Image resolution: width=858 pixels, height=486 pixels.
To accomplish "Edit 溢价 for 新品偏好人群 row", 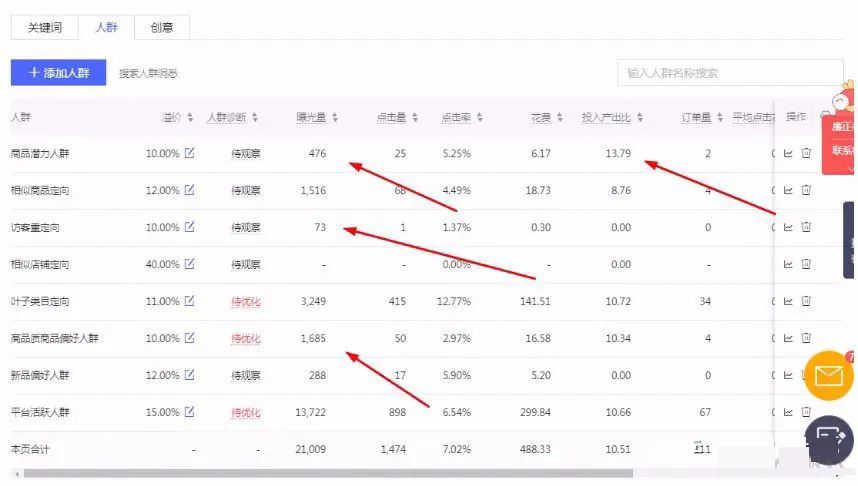I will pyautogui.click(x=189, y=375).
